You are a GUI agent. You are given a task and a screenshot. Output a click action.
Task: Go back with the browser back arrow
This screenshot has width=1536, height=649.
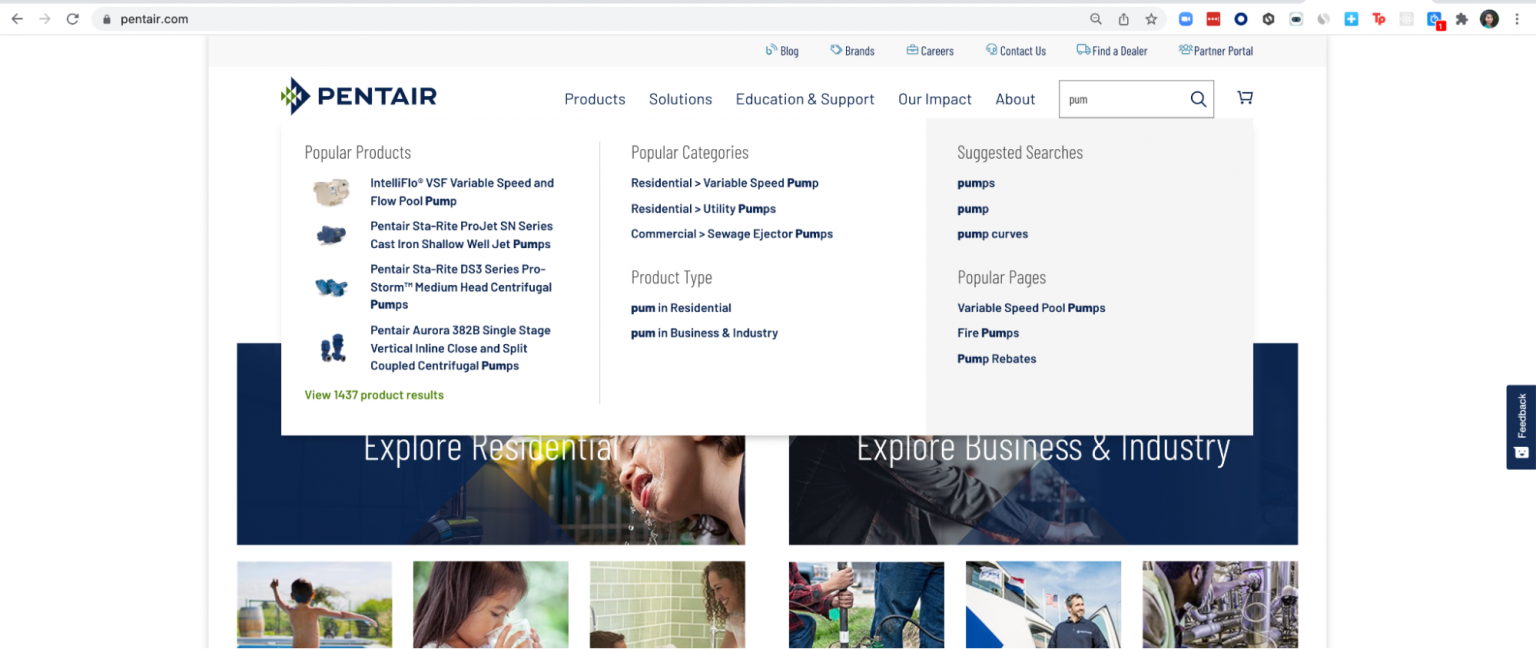pyautogui.click(x=17, y=19)
